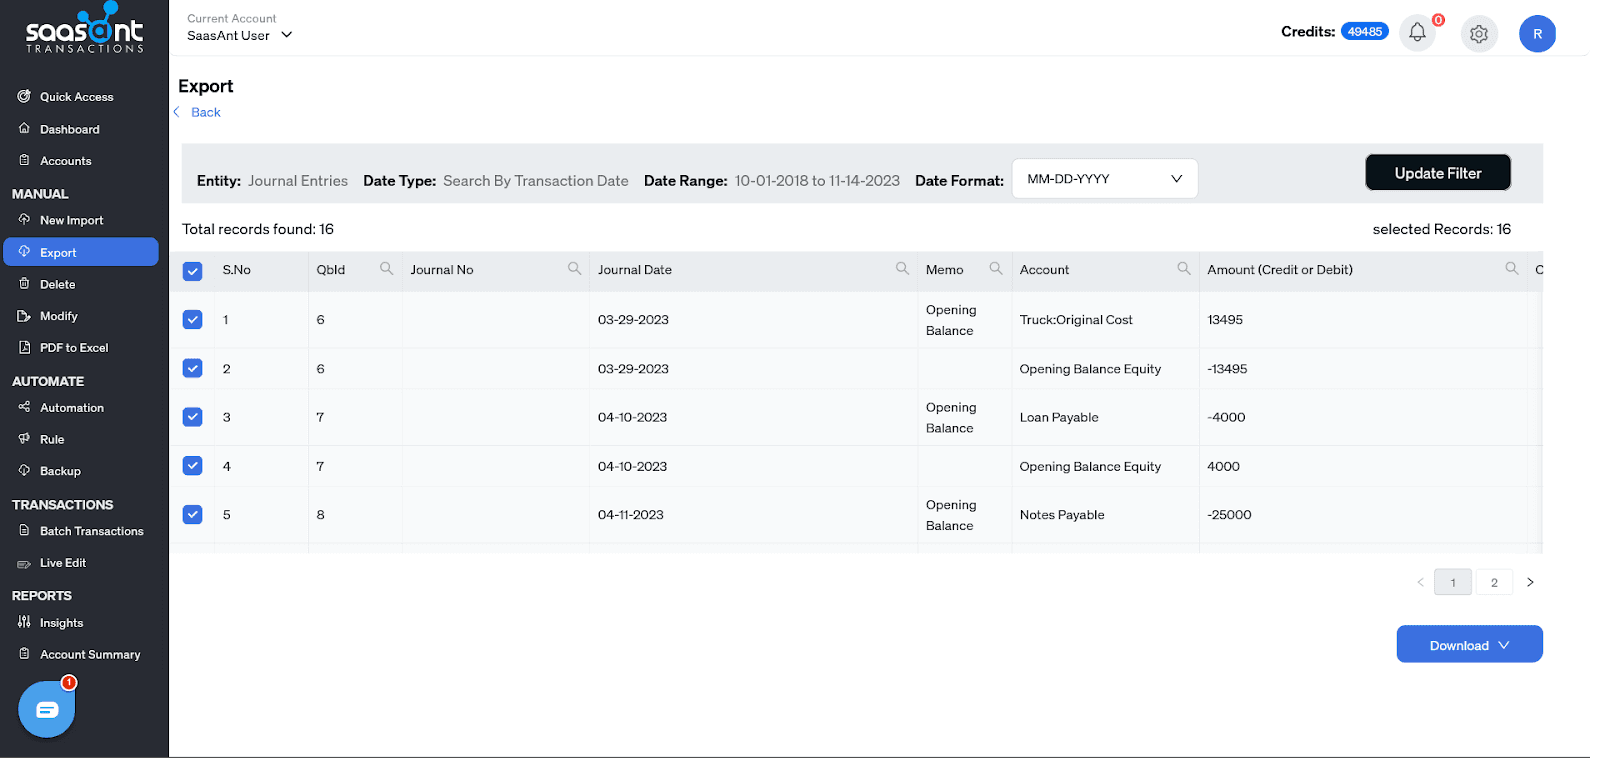The height and width of the screenshot is (761, 1600).
Task: Click the Insights icon in sidebar
Action: click(24, 622)
